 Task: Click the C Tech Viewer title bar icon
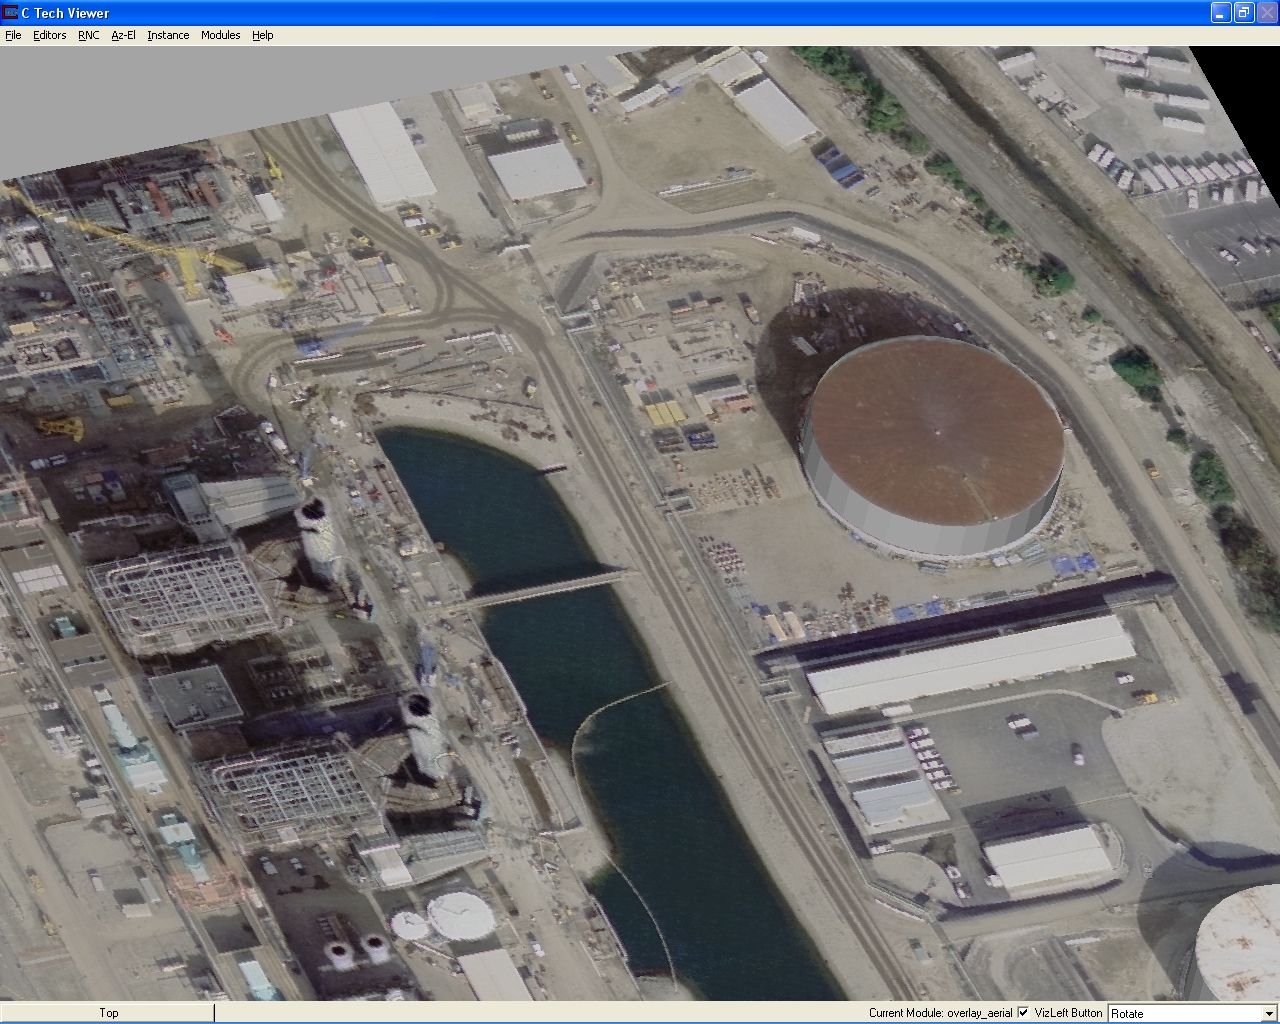pos(10,13)
